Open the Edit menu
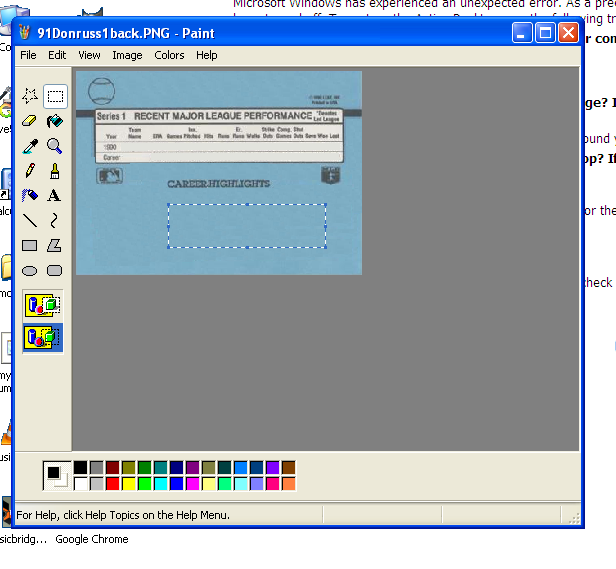Viewport: 616px width, 569px height. pyautogui.click(x=57, y=55)
